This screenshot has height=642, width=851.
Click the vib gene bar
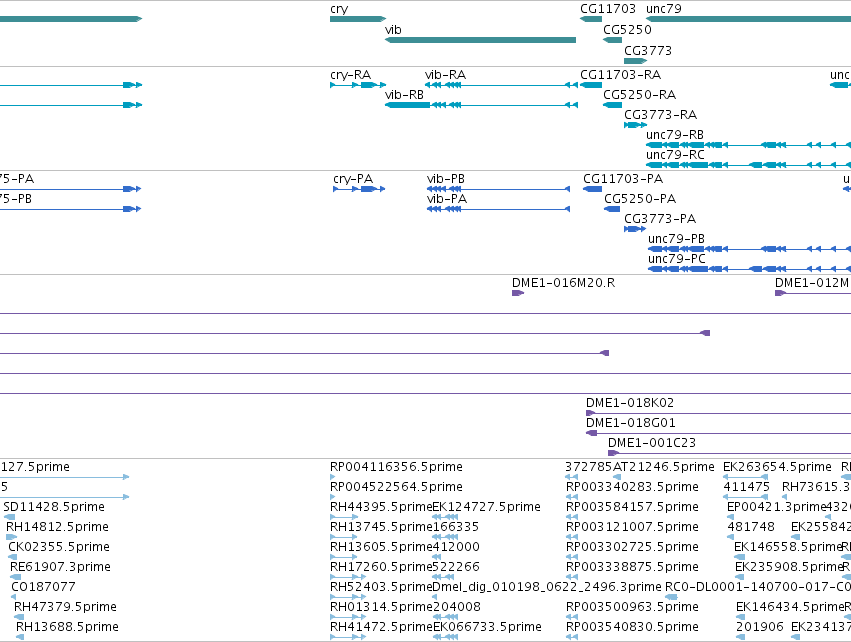click(480, 40)
